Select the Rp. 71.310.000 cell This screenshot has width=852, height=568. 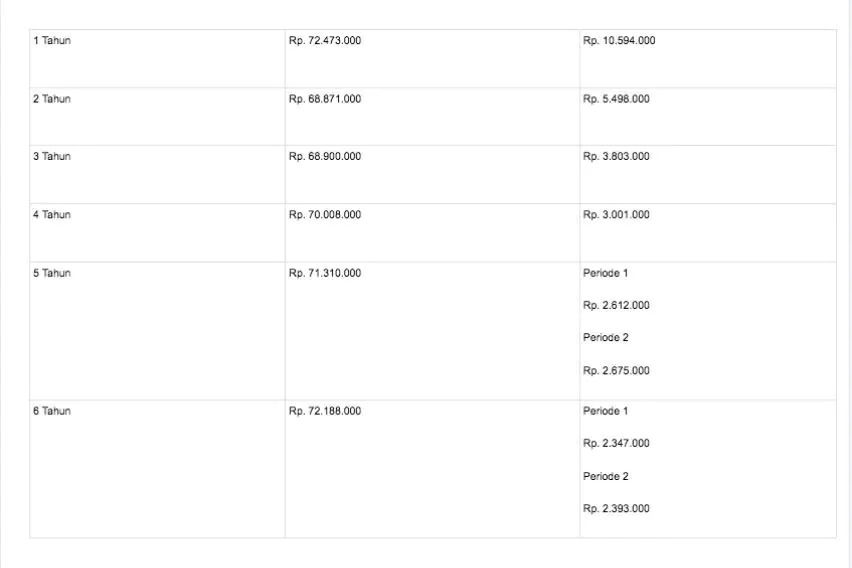point(325,273)
